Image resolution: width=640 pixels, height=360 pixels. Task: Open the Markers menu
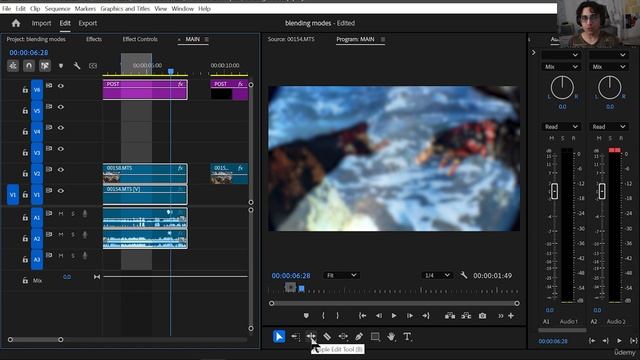85,8
